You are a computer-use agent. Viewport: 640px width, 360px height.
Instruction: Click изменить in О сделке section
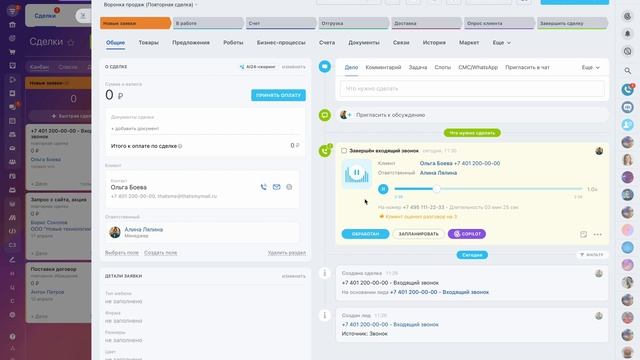[x=293, y=67]
